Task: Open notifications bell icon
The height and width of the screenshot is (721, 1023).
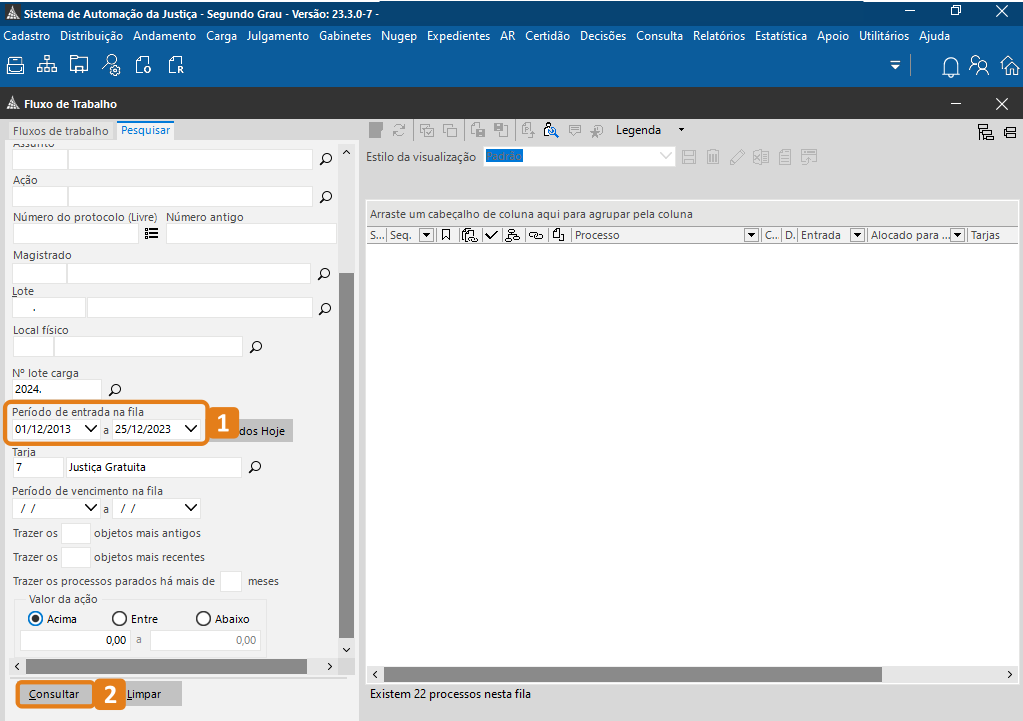Action: pyautogui.click(x=951, y=66)
